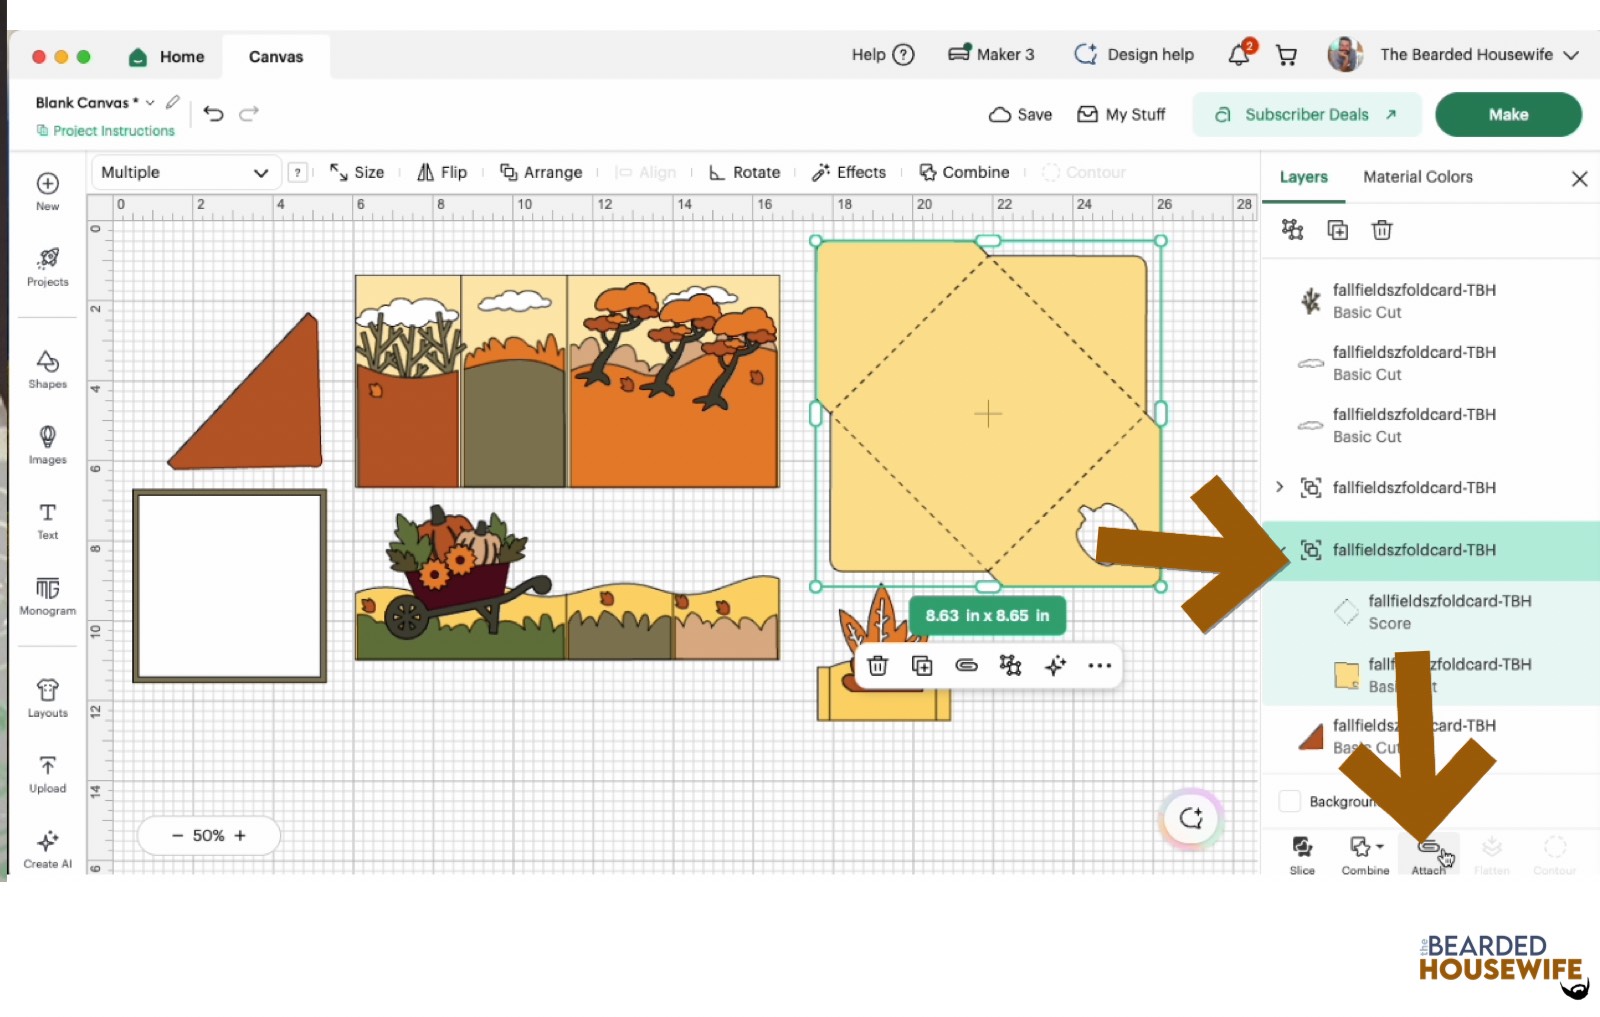Open the top toolbar Combine menu
The image size is (1600, 1017).
pos(965,172)
